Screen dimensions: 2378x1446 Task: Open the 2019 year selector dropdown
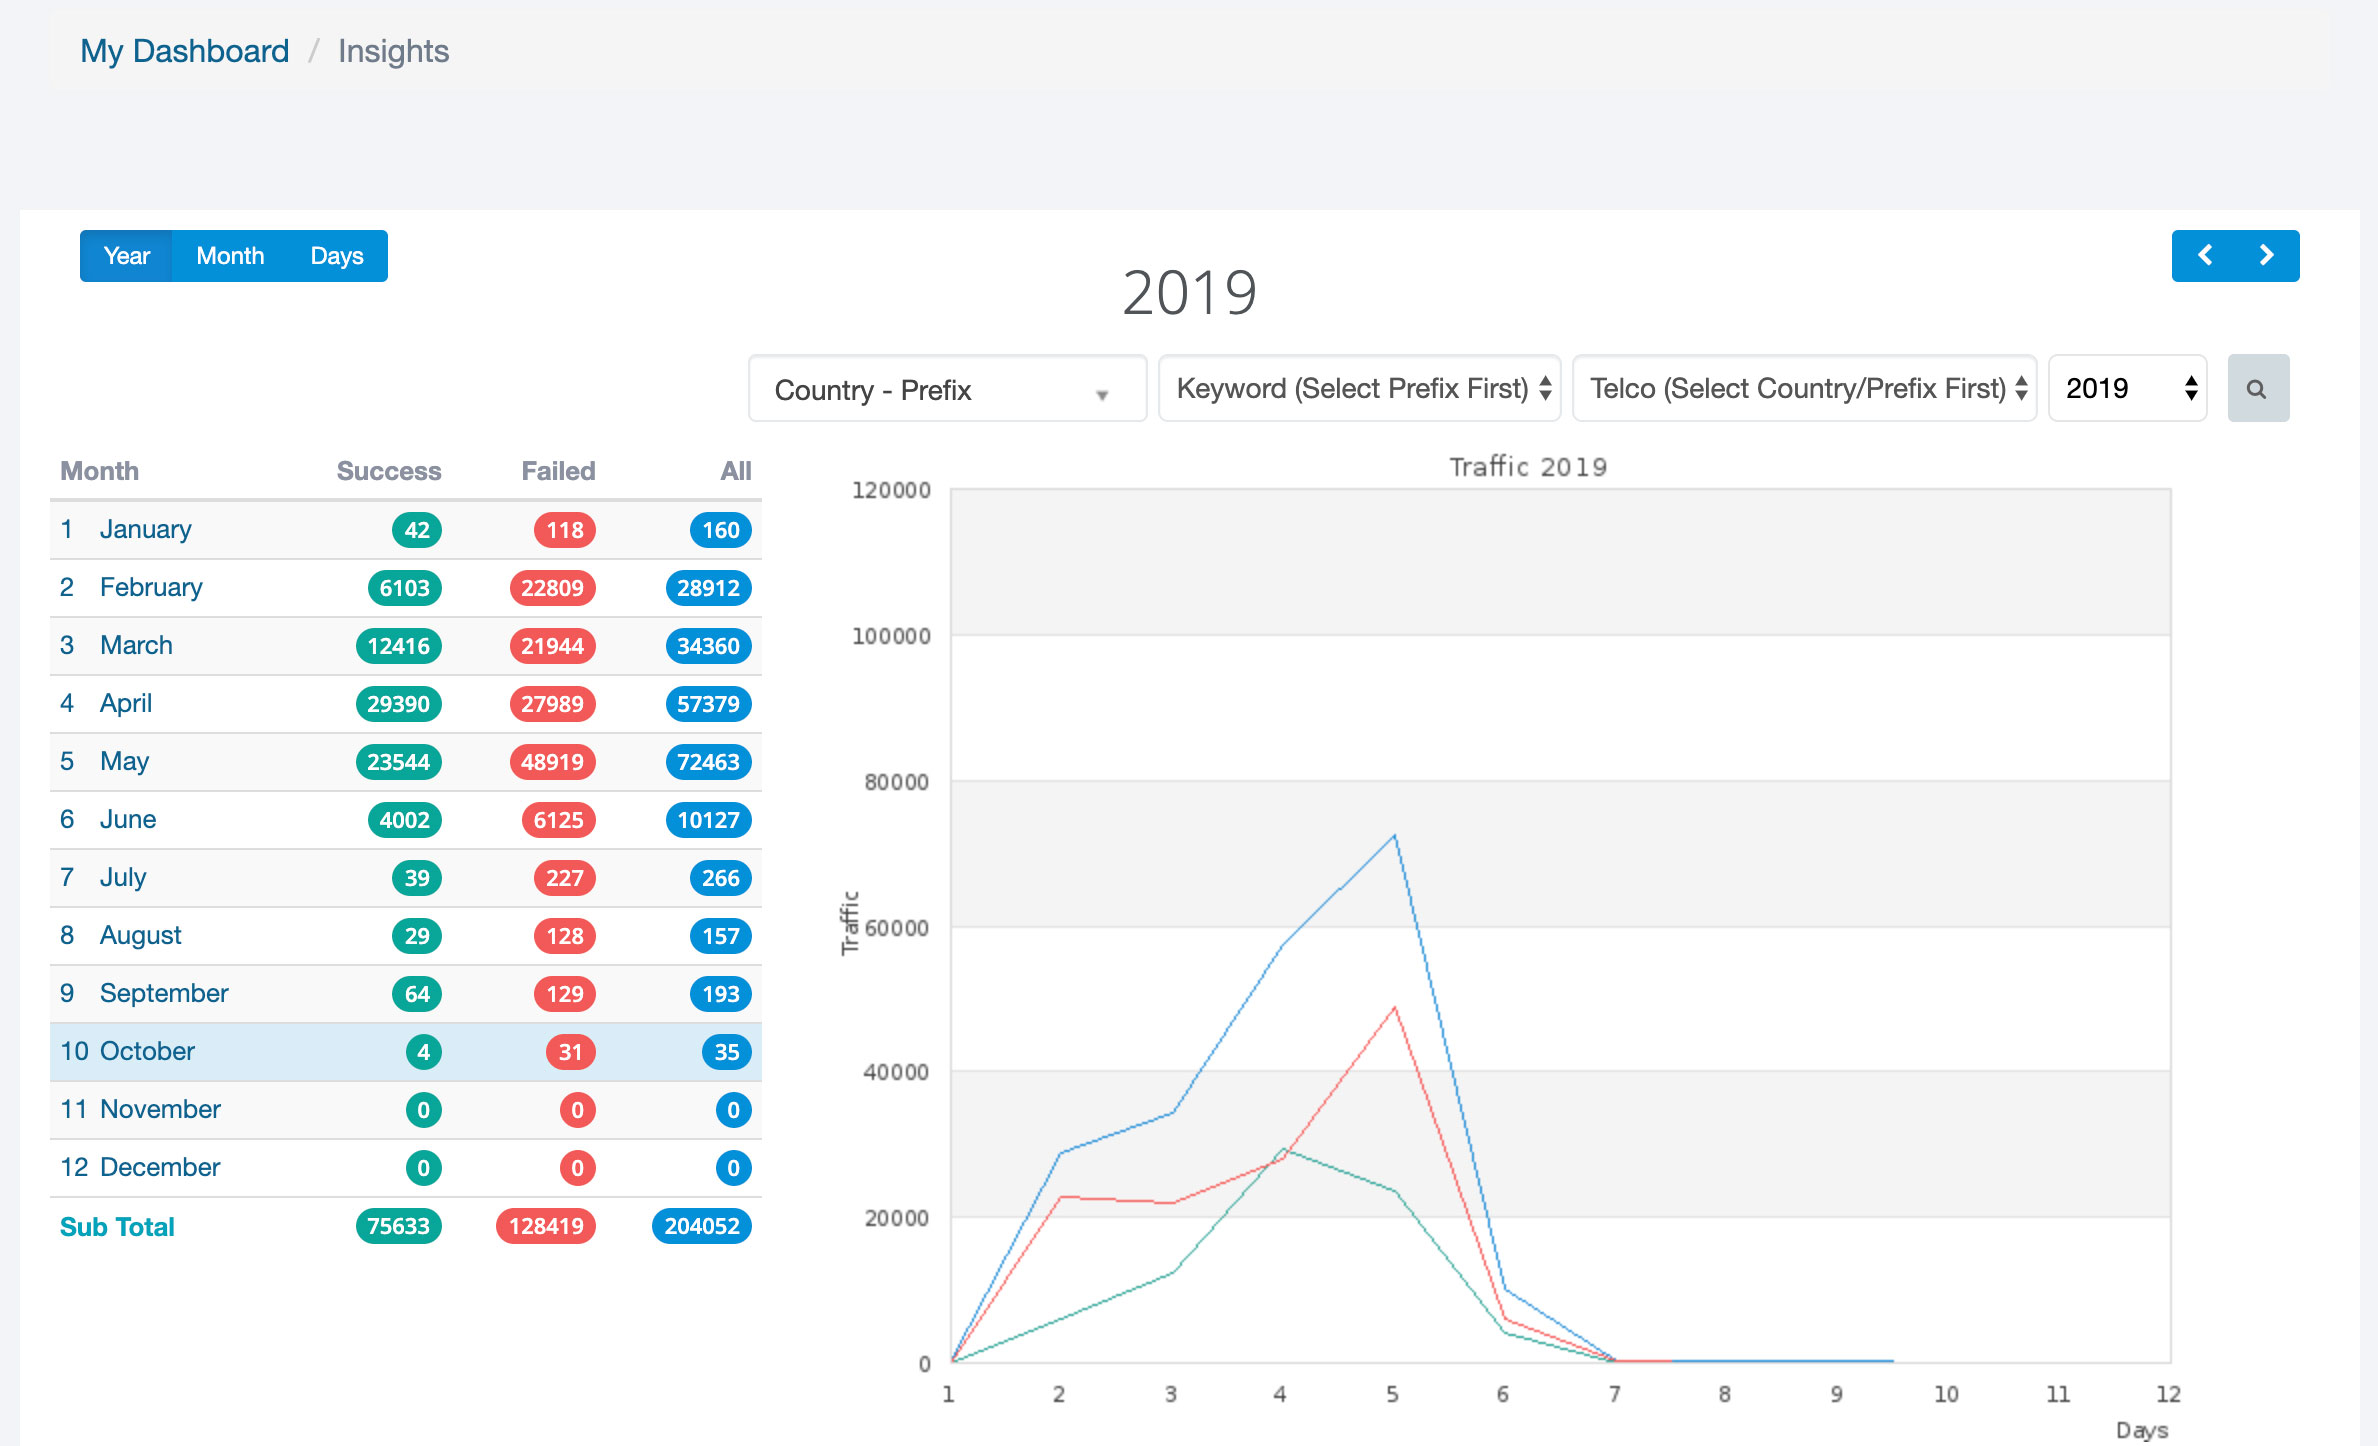point(2127,389)
